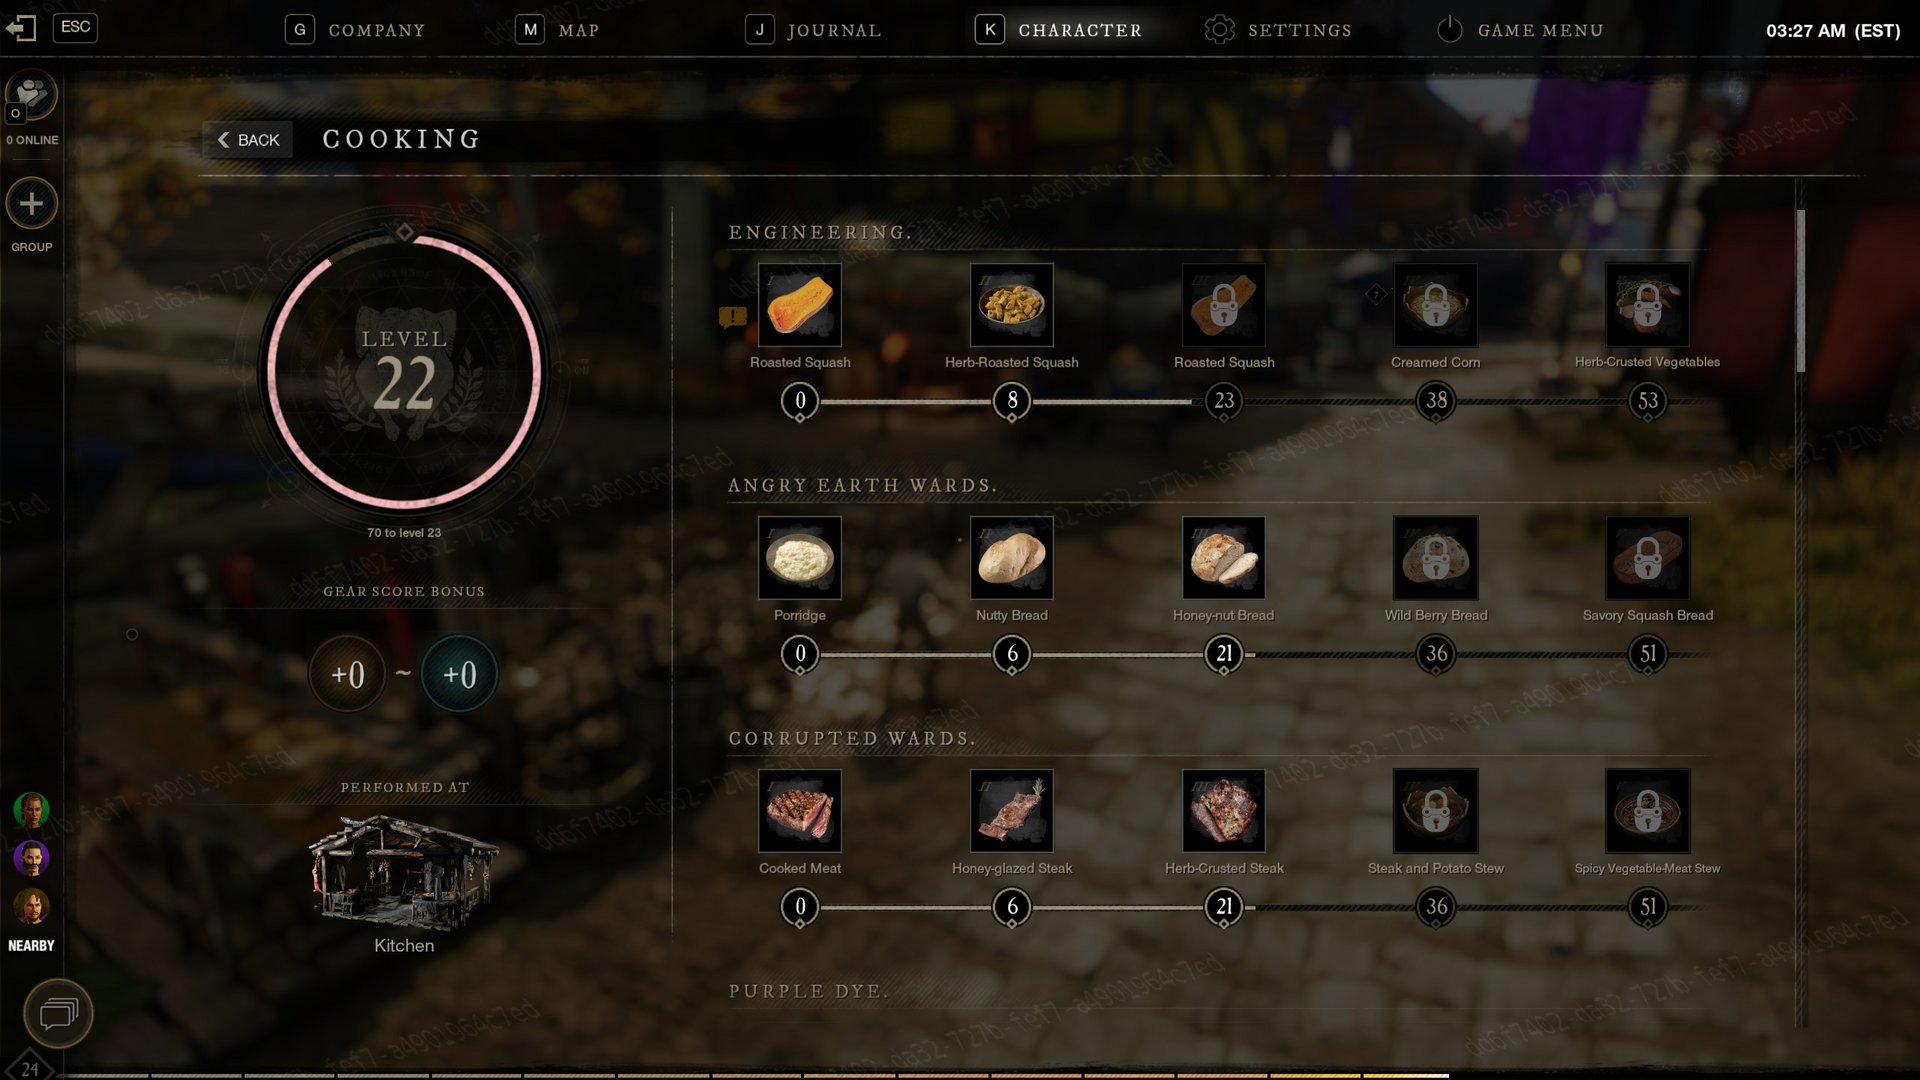Open the Herb-Crusted Steak recipe icon
The height and width of the screenshot is (1080, 1920).
[1223, 811]
